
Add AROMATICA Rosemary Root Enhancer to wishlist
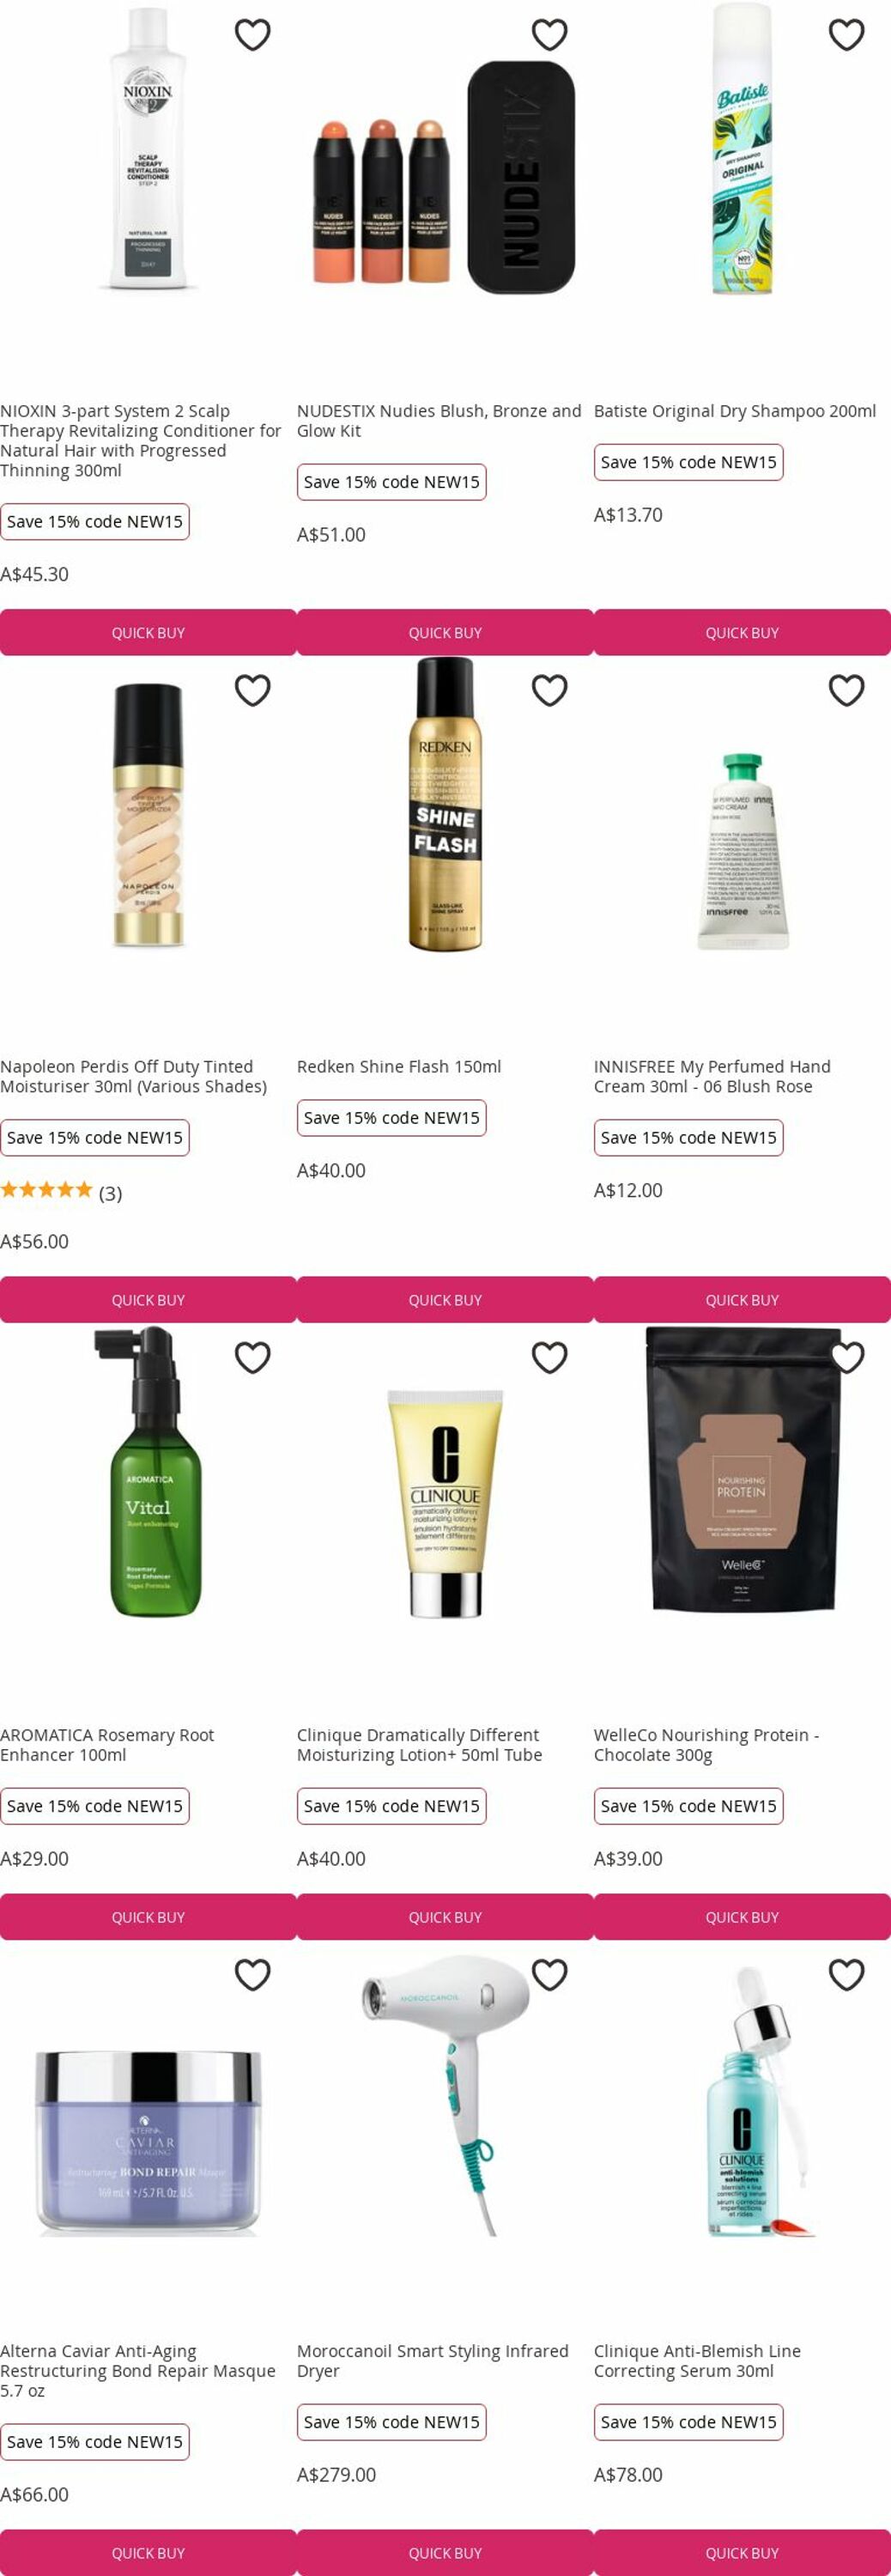(253, 1357)
